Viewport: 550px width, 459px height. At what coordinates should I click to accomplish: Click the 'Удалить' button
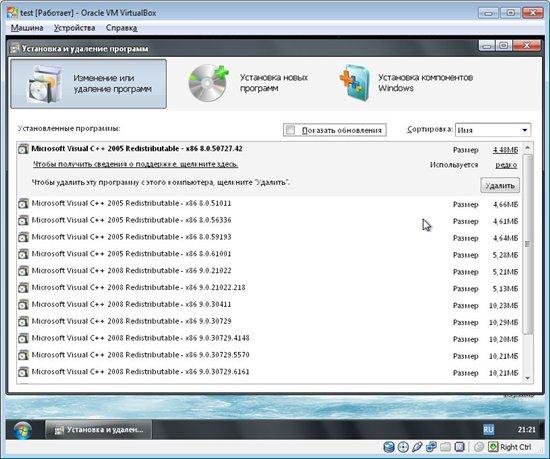[x=500, y=185]
